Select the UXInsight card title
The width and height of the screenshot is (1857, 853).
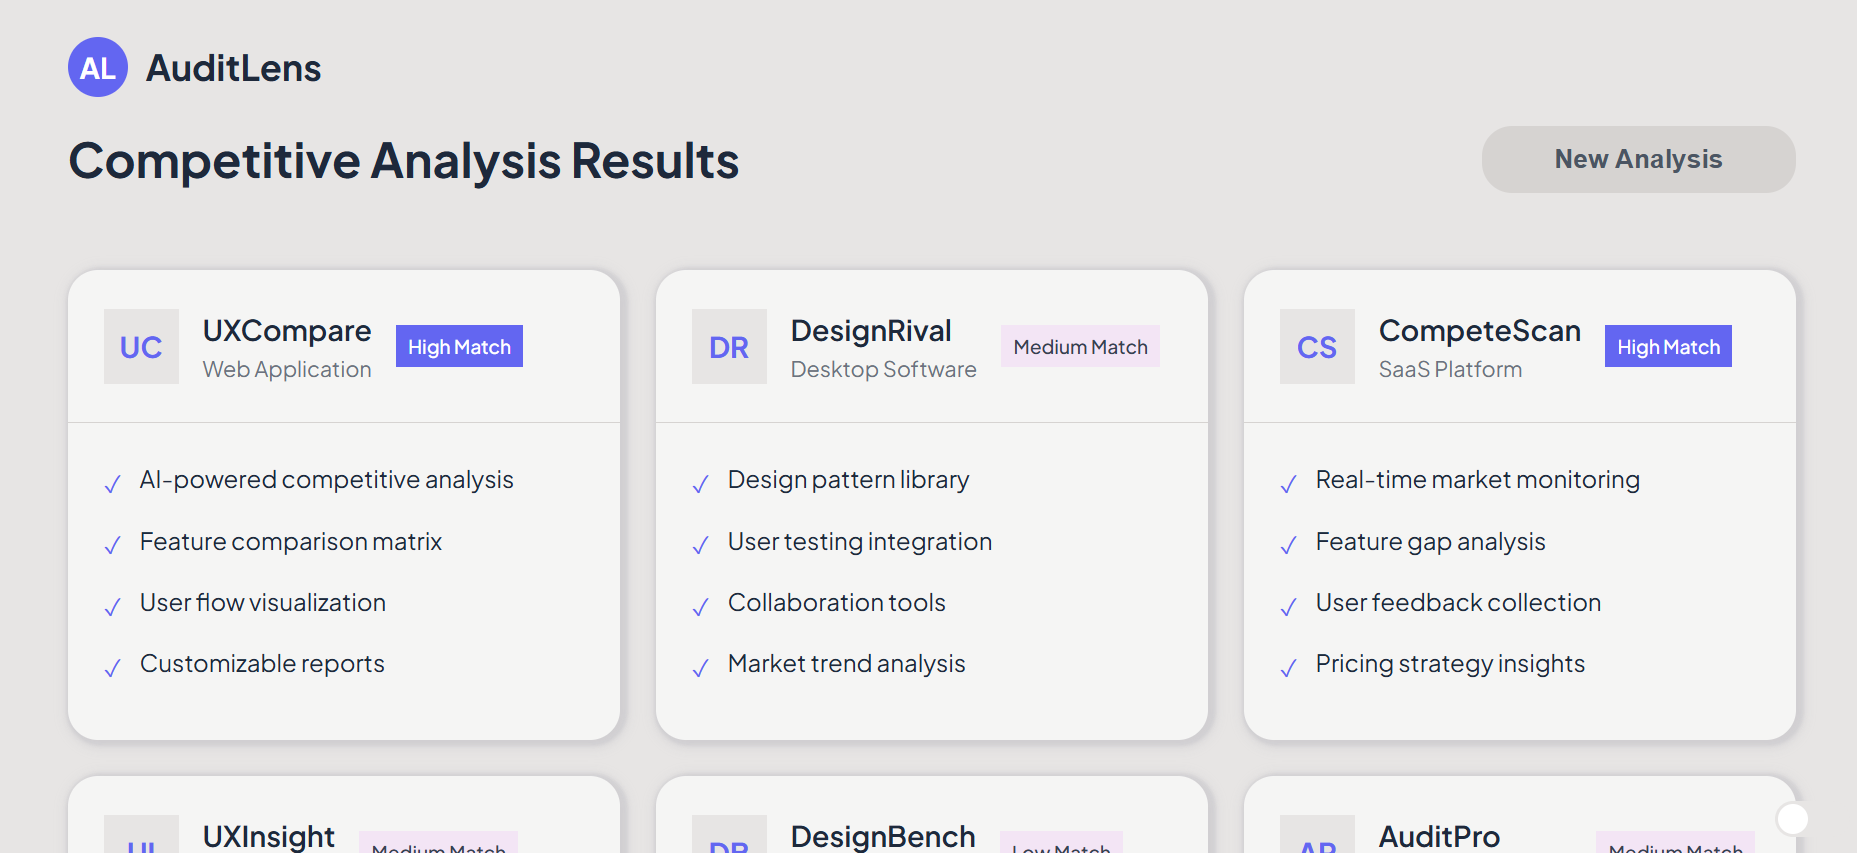pos(268,836)
